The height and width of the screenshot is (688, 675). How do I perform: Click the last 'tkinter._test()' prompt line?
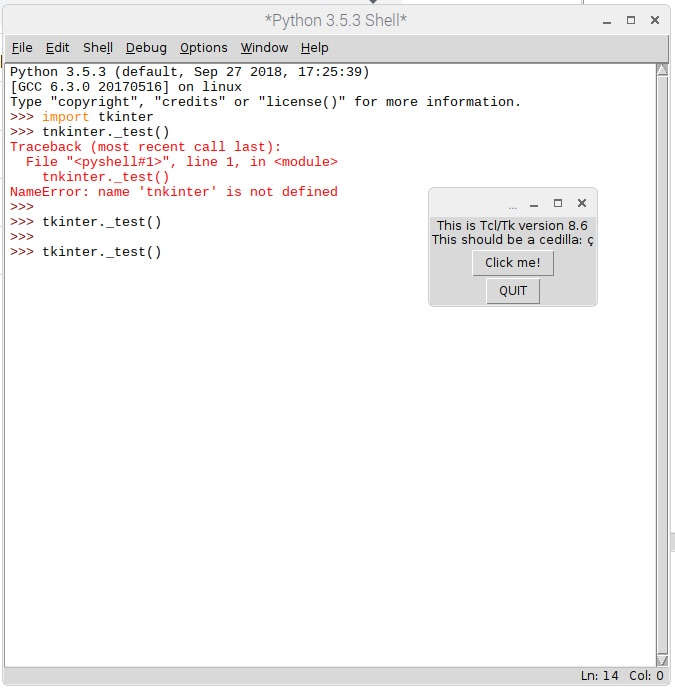point(86,252)
